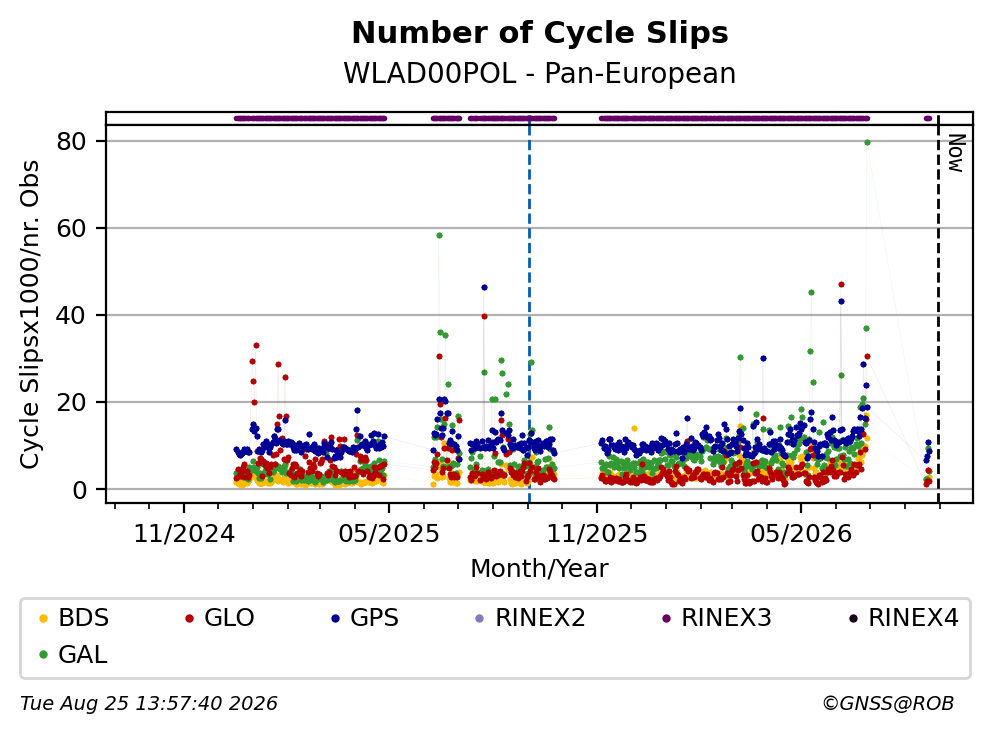The width and height of the screenshot is (993, 734).
Task: Click the x-axis label 05/2026
Action: coord(801,534)
